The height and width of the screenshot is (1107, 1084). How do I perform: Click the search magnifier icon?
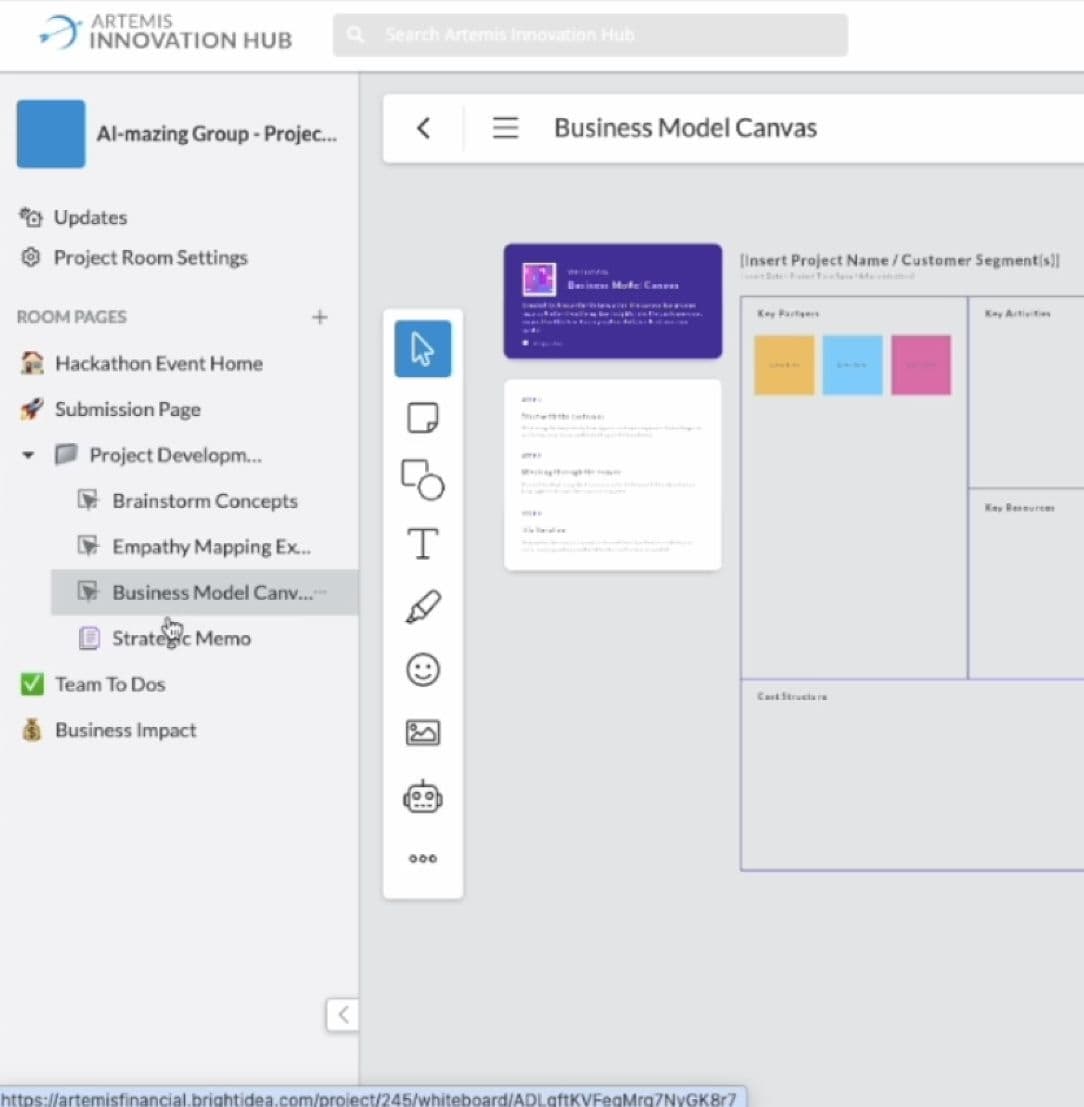click(355, 34)
